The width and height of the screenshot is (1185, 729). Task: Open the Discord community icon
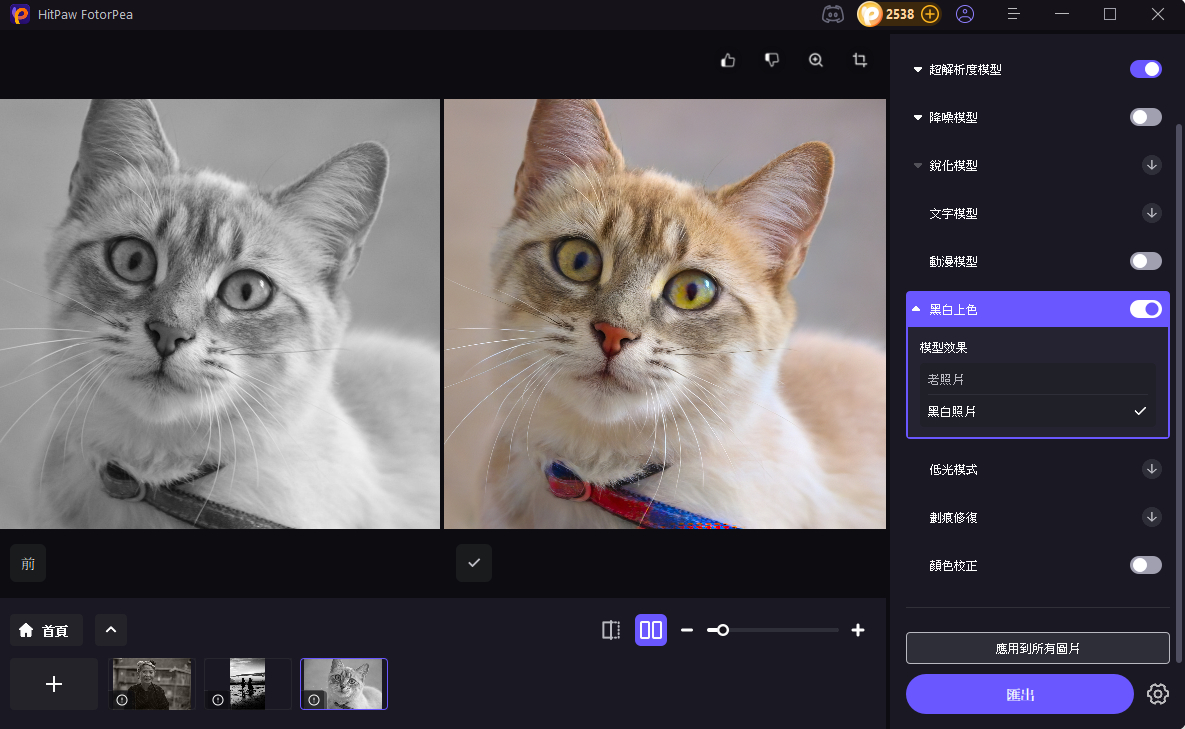[832, 14]
